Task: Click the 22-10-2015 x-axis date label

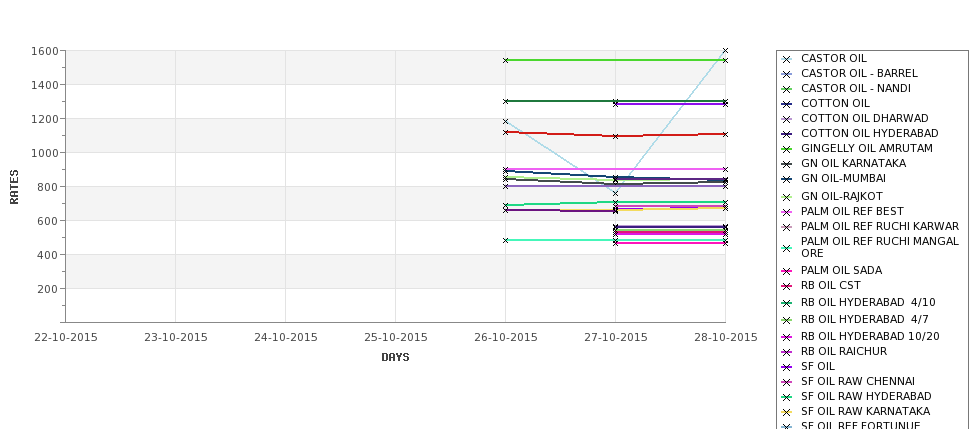Action: pyautogui.click(x=66, y=338)
